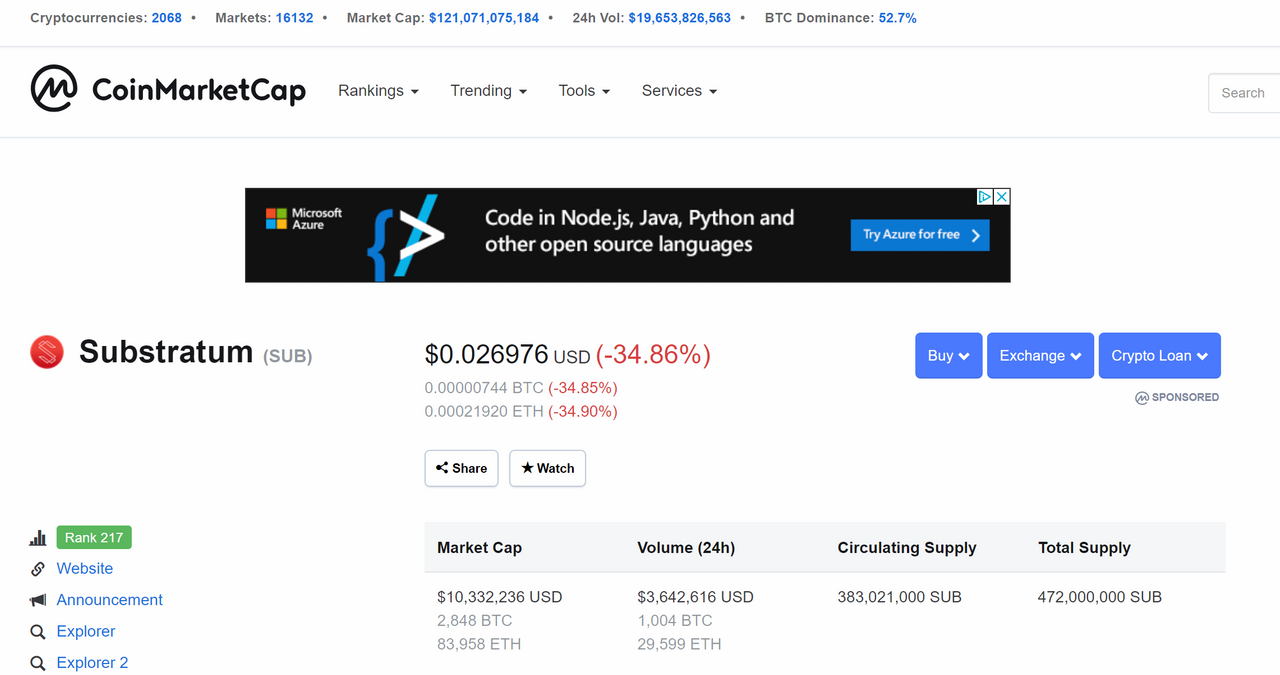1280x675 pixels.
Task: Click the magnifier icon beside Explorer
Action: 38,632
